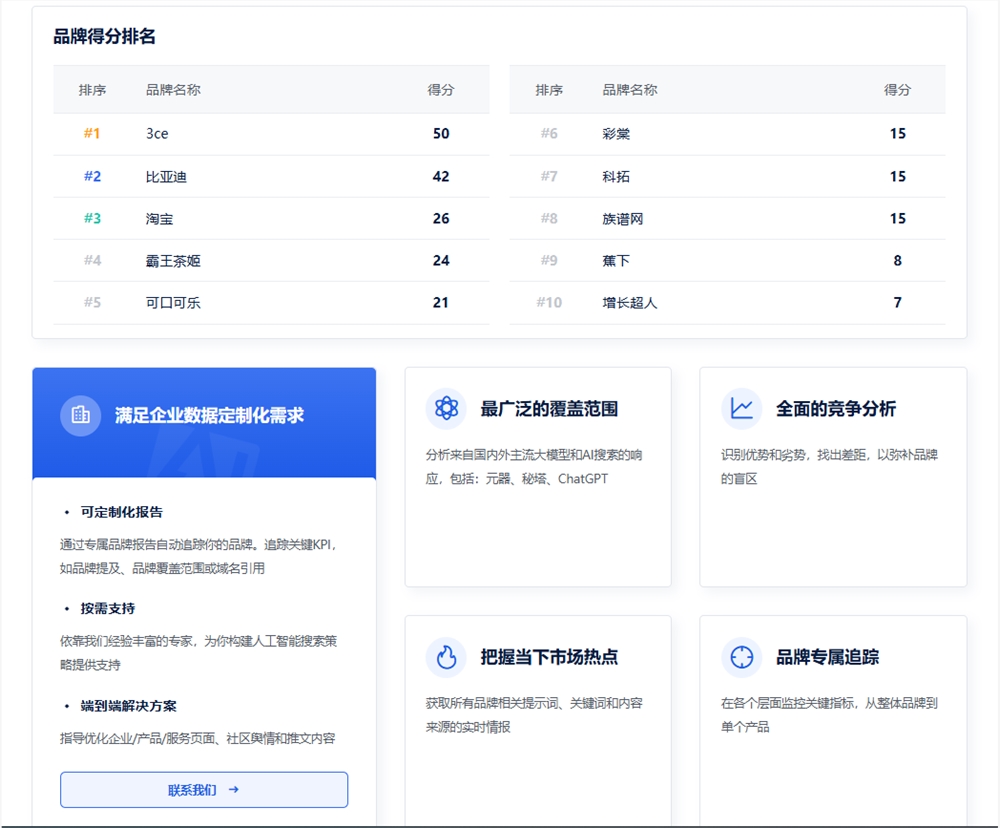The height and width of the screenshot is (828, 1000).
Task: Select the #1 rank badge beside 3ce
Action: 92,133
